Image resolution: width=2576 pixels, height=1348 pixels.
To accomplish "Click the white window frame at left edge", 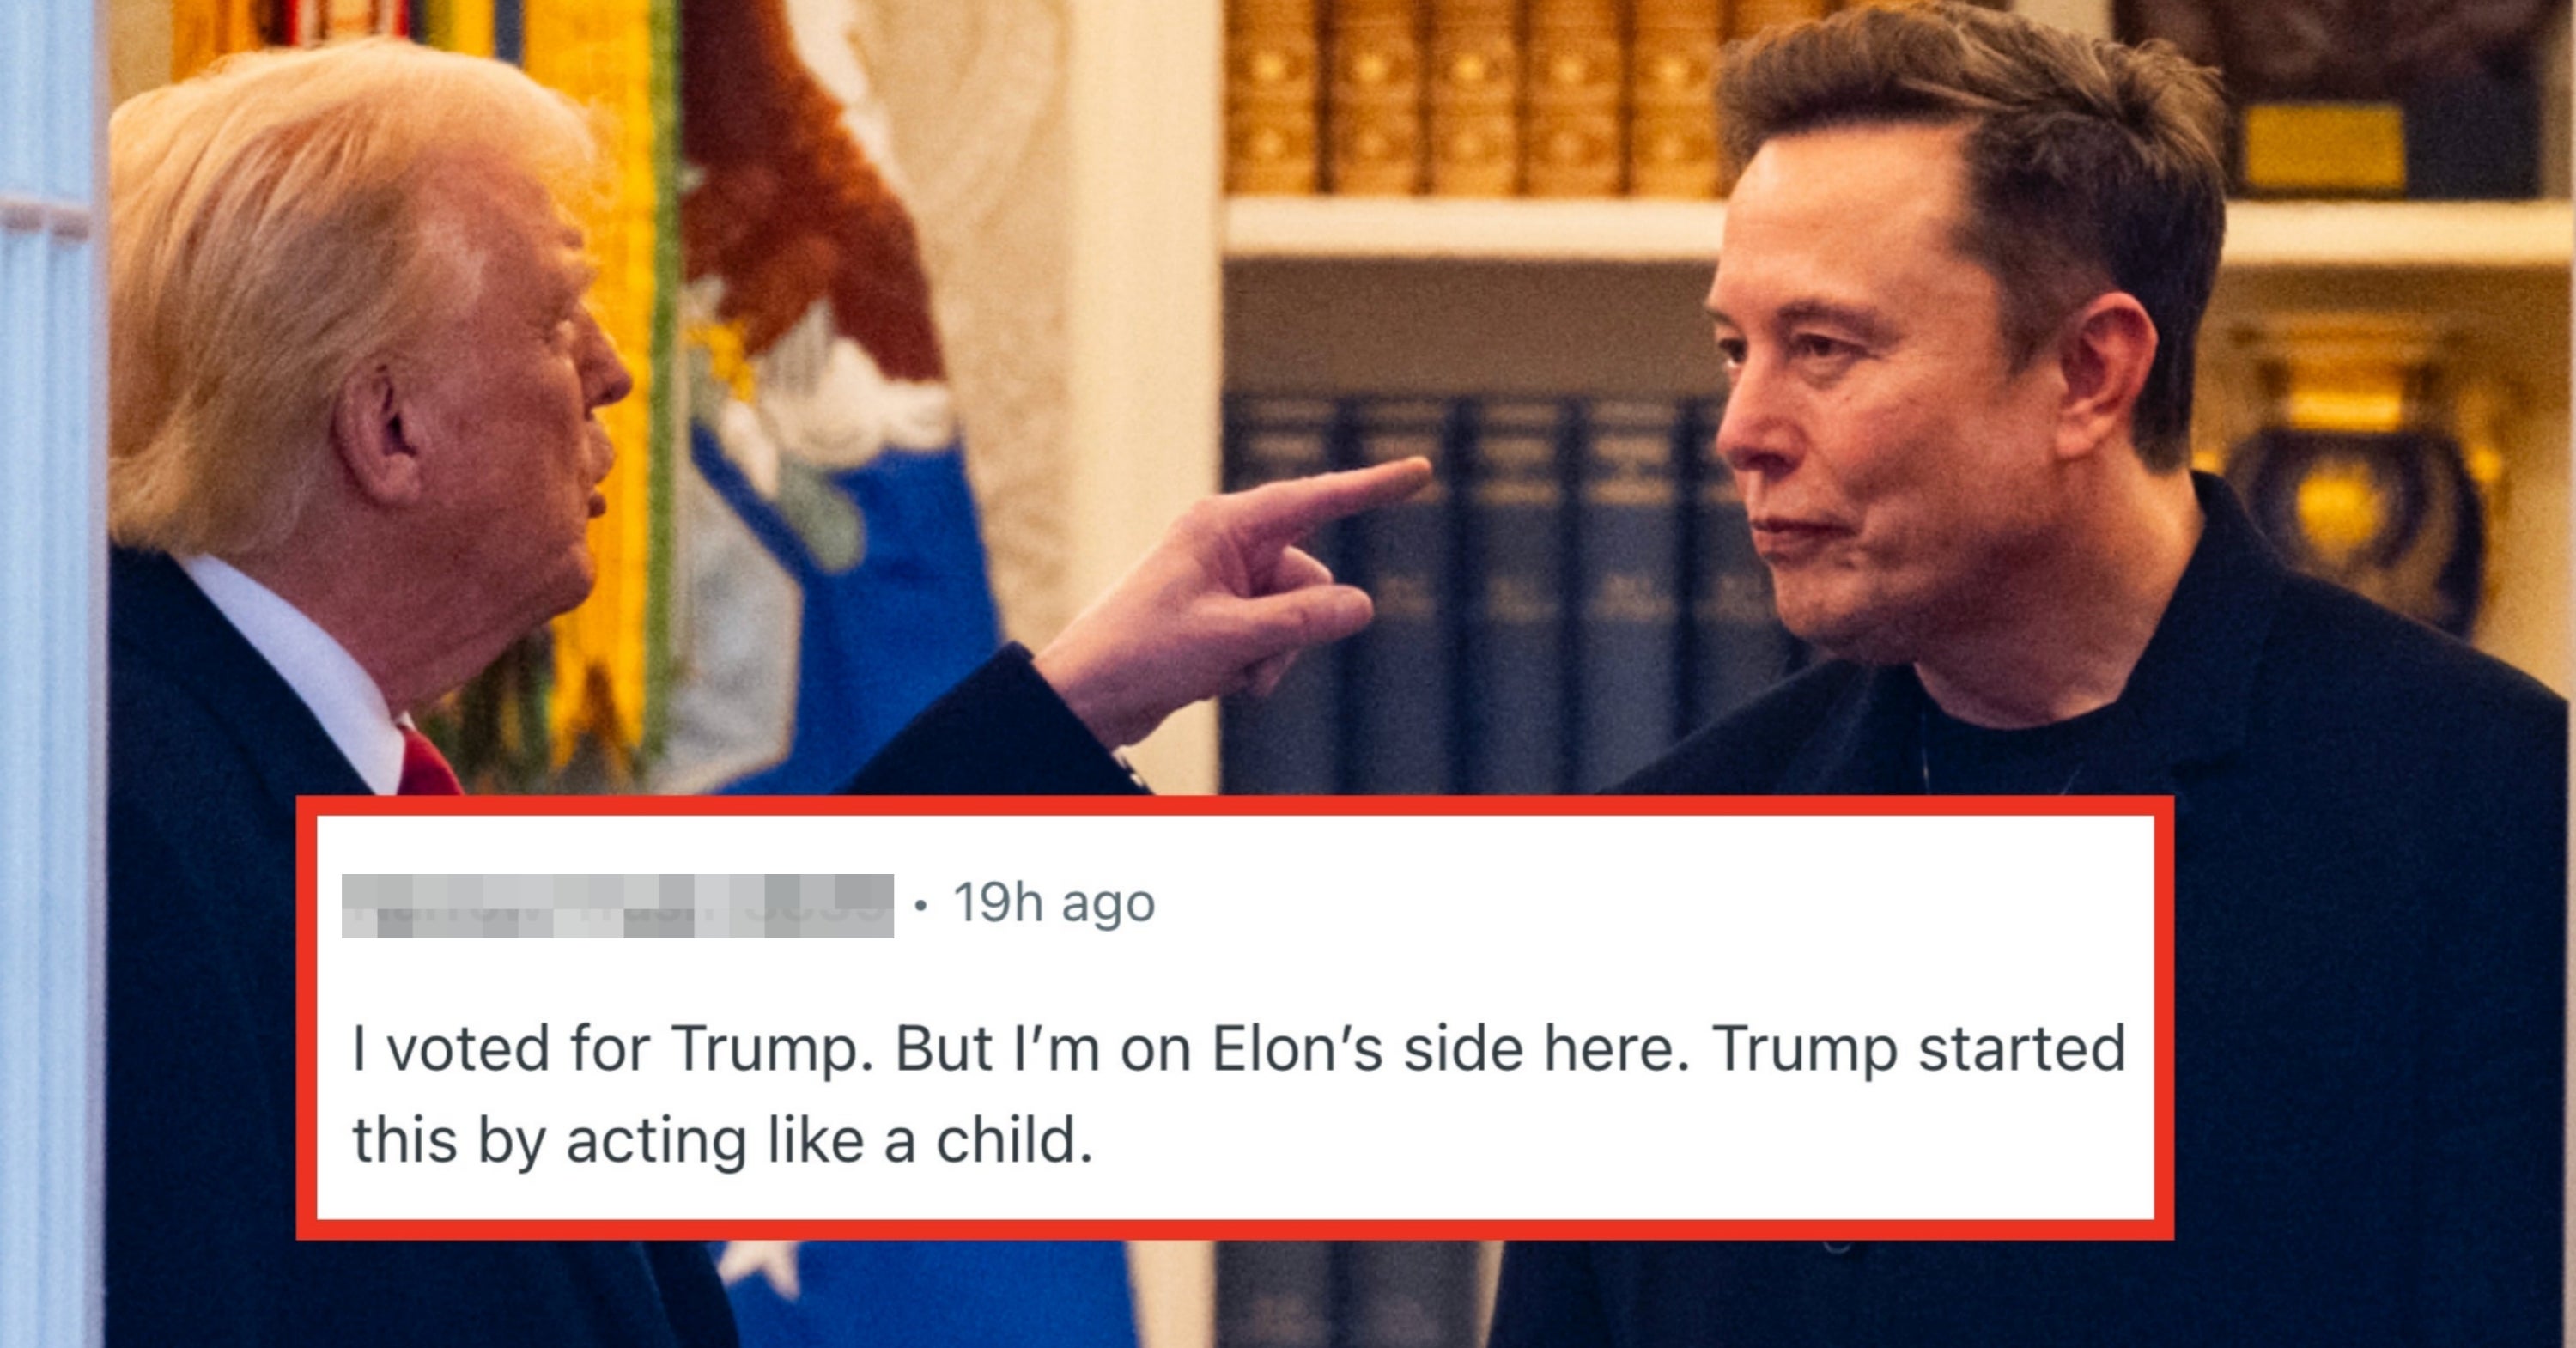I will 50,674.
